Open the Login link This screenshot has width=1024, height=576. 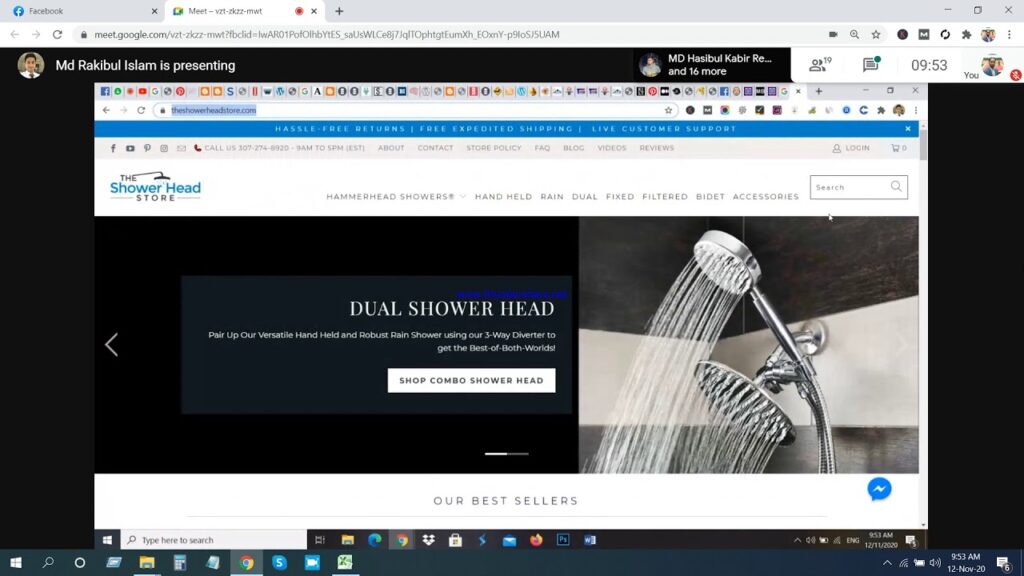[851, 148]
